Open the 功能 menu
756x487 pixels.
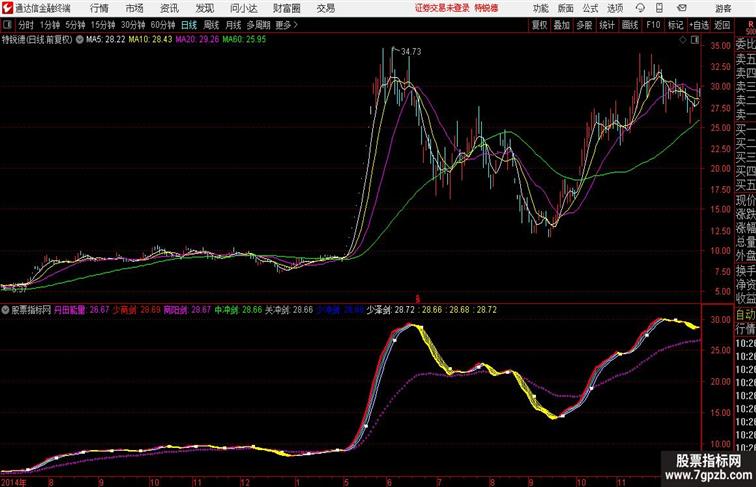(x=541, y=9)
